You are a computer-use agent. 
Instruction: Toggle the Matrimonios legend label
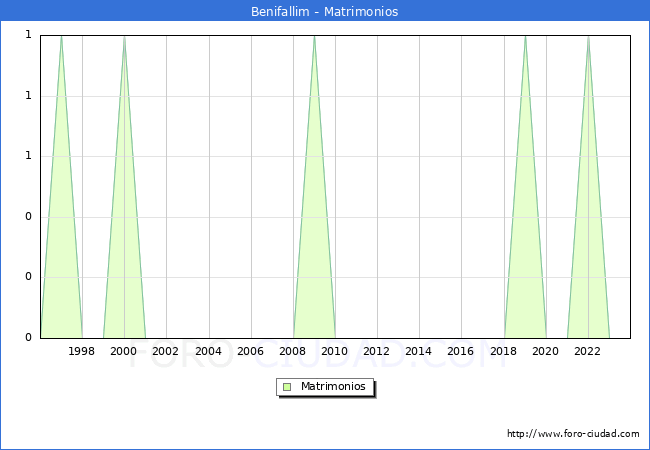tap(334, 386)
